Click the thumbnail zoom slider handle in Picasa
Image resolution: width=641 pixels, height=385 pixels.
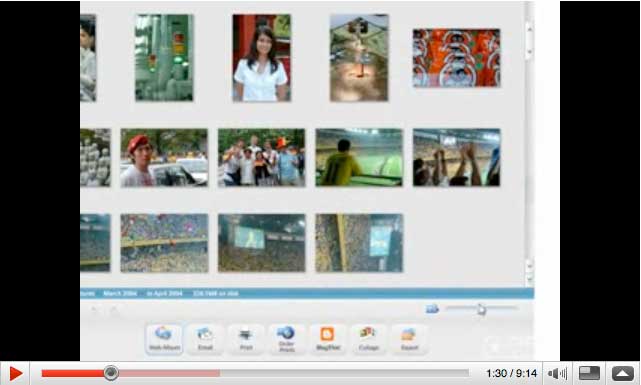[x=481, y=309]
